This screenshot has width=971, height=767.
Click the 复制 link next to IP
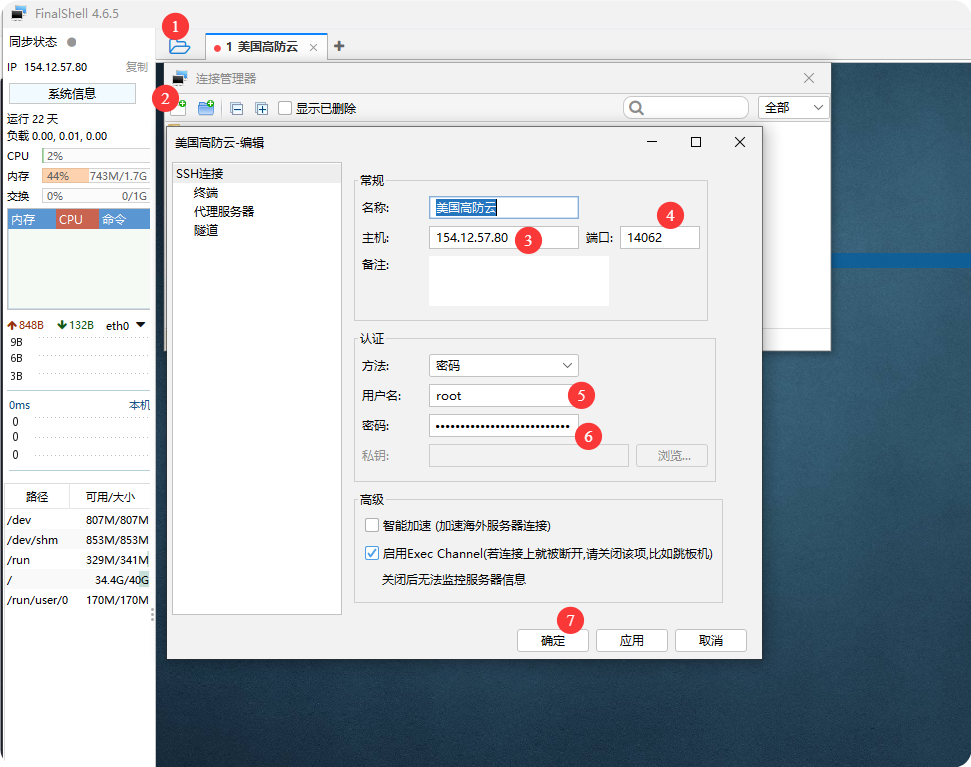(137, 67)
